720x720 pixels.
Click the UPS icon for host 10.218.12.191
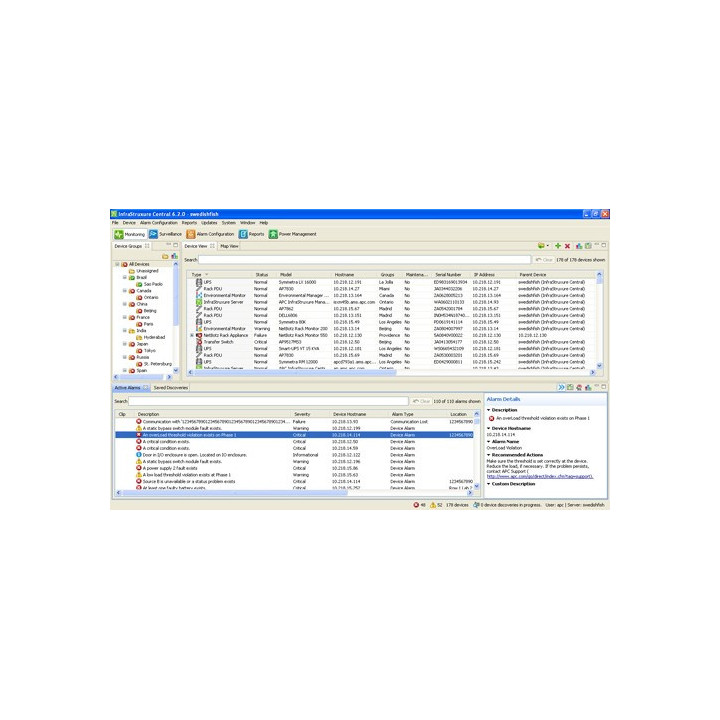pyautogui.click(x=199, y=282)
